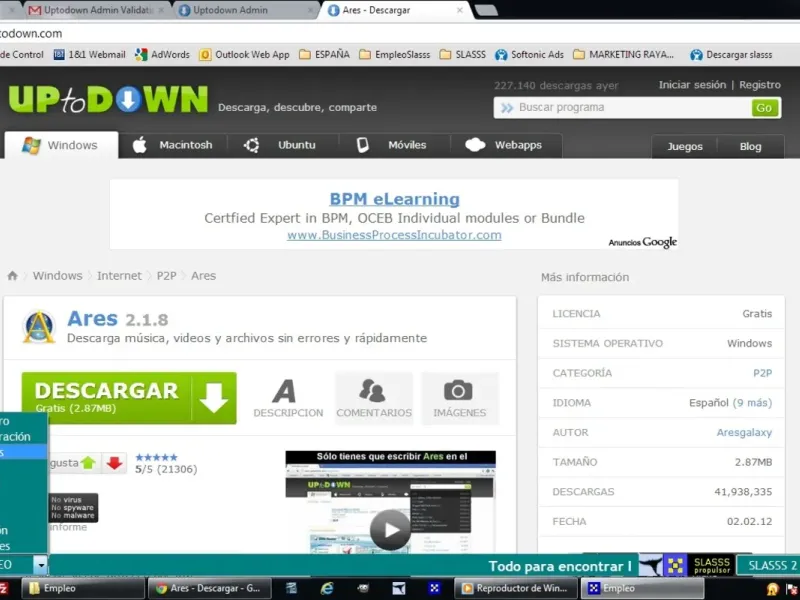Click the 41,938,335 downloads value
800x600 pixels.
click(743, 492)
